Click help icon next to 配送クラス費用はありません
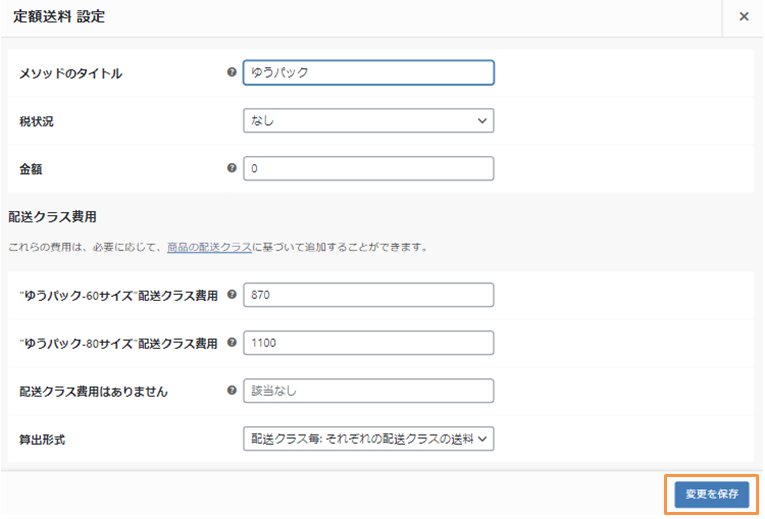765x519 pixels. (232, 390)
